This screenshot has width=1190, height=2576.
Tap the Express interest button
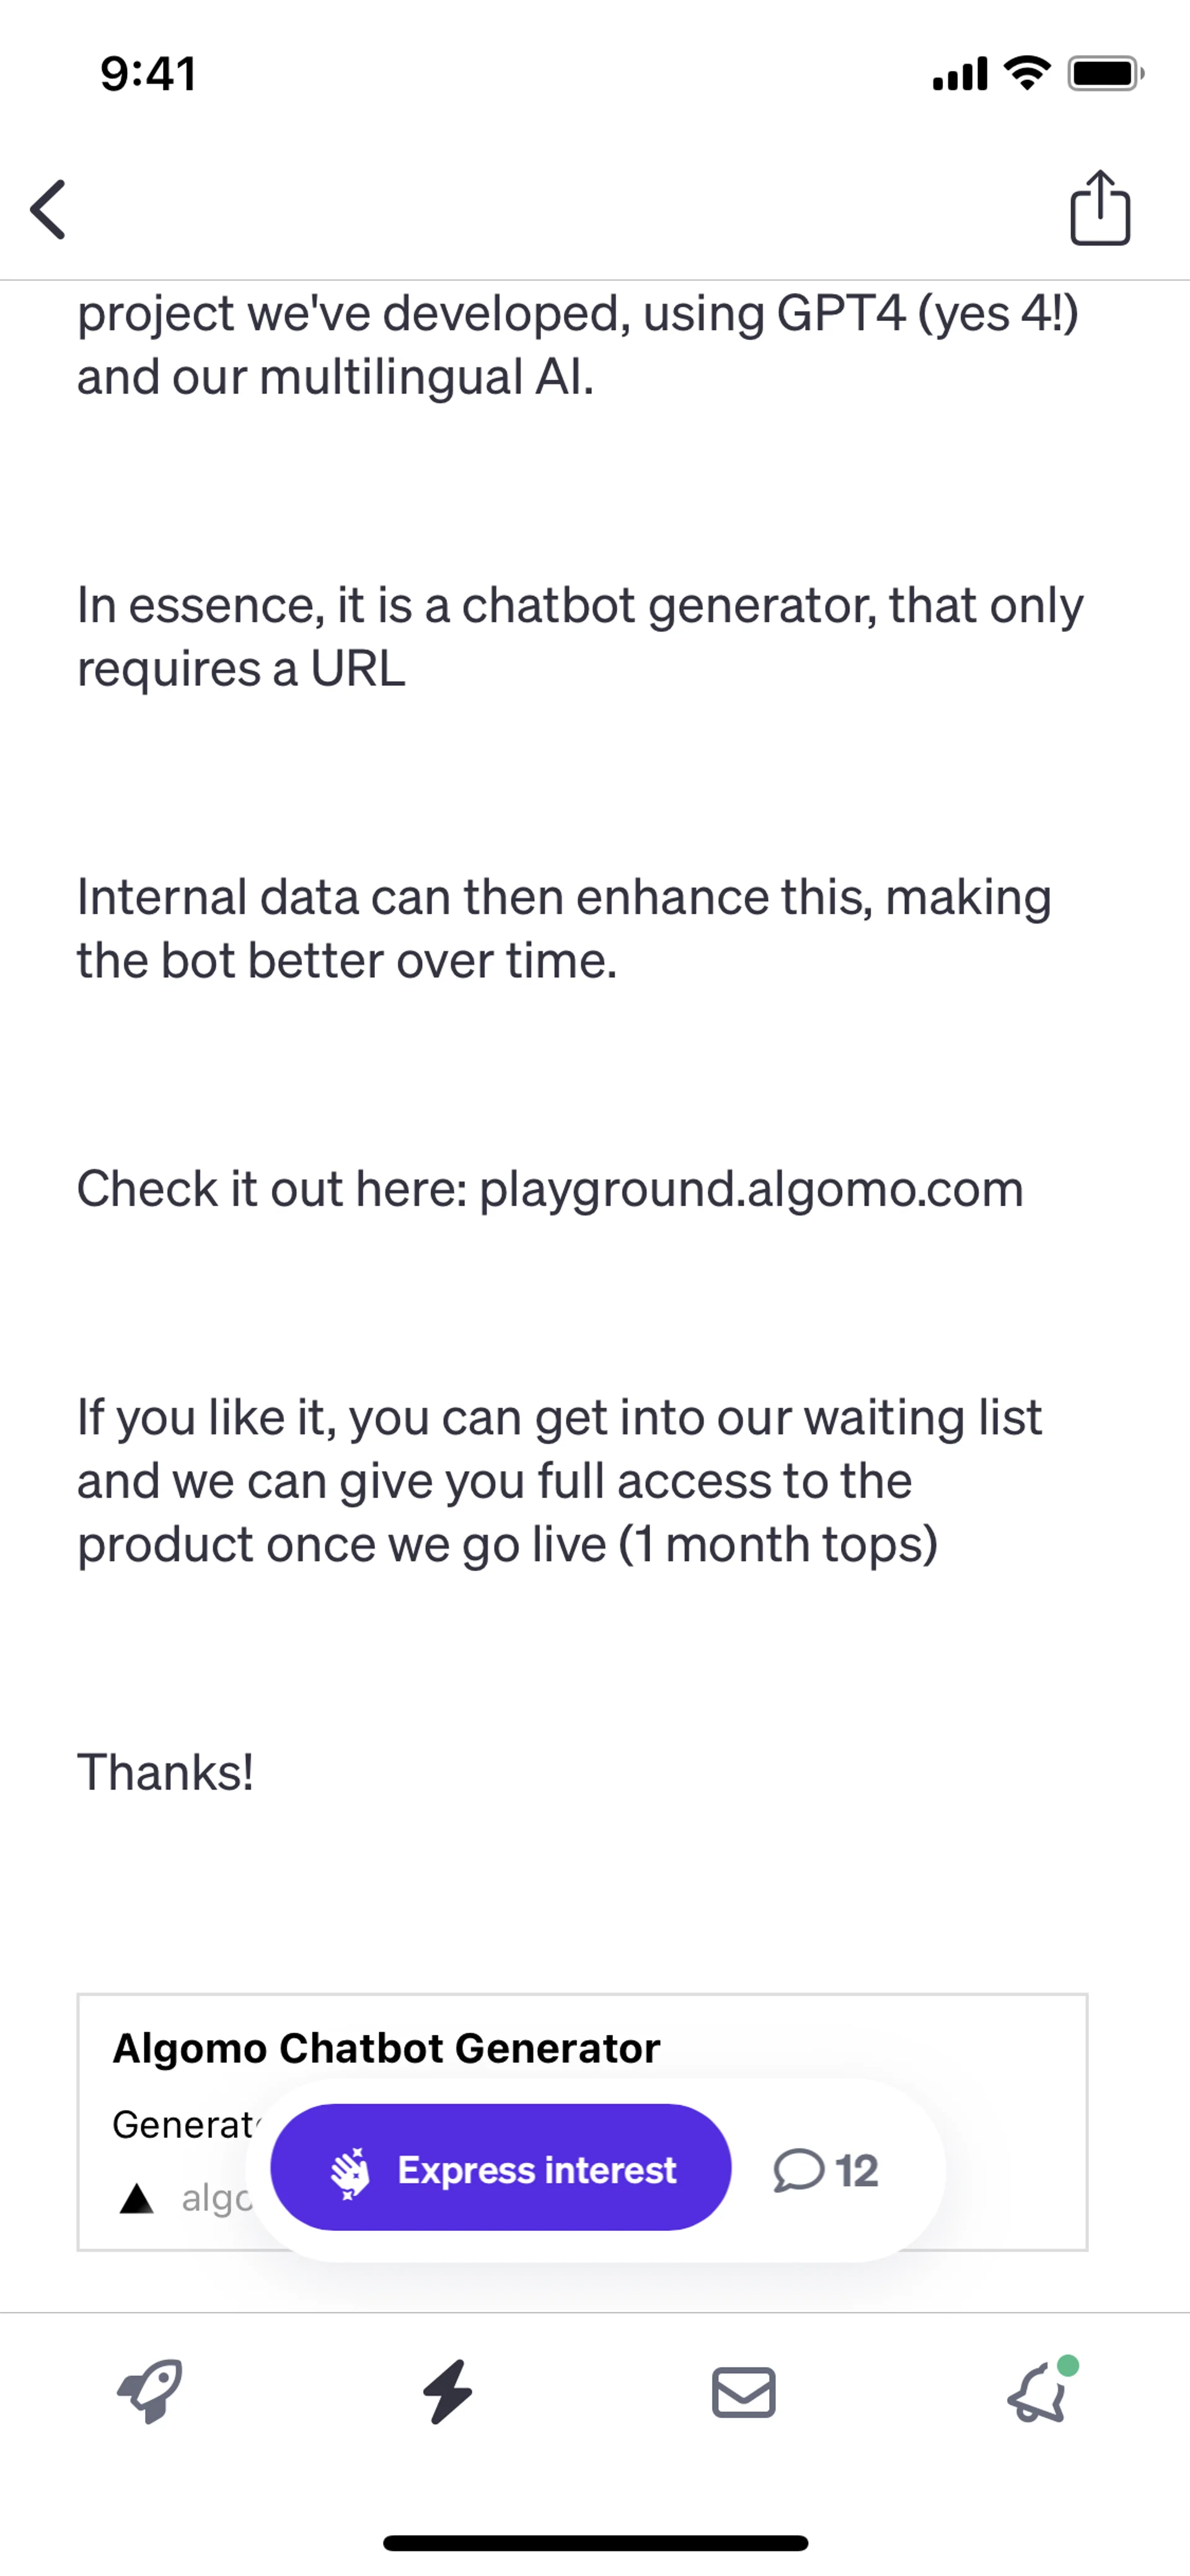pos(501,2170)
